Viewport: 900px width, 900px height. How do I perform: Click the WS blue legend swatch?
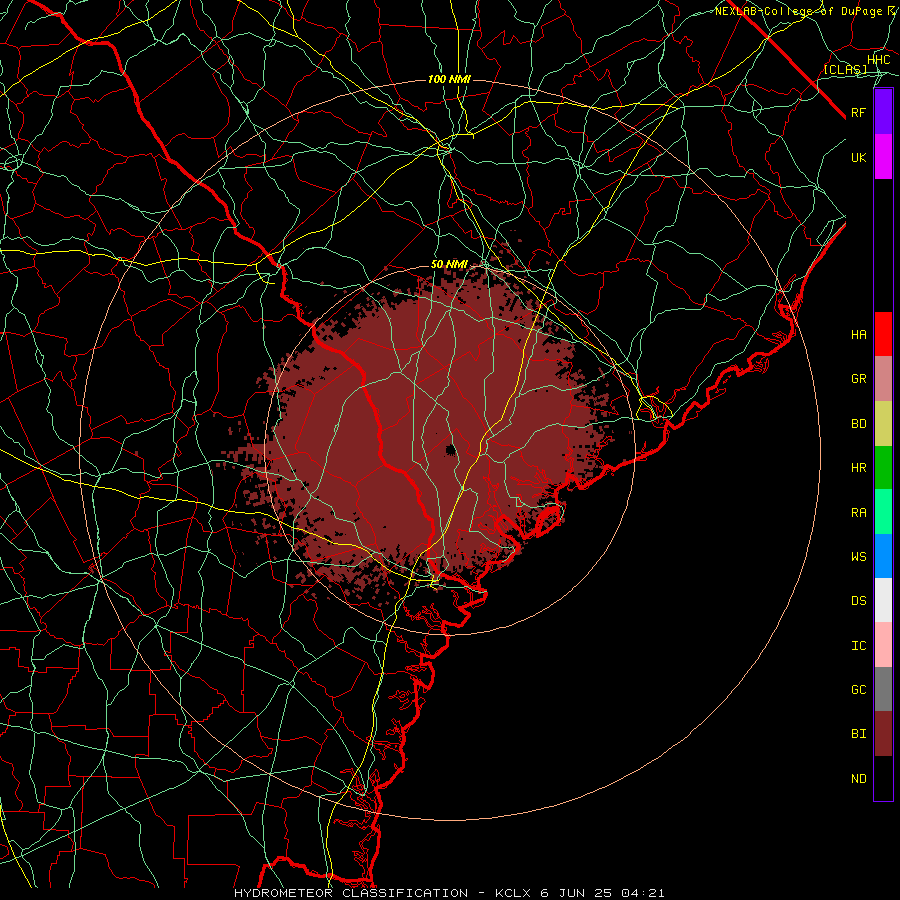(x=883, y=556)
